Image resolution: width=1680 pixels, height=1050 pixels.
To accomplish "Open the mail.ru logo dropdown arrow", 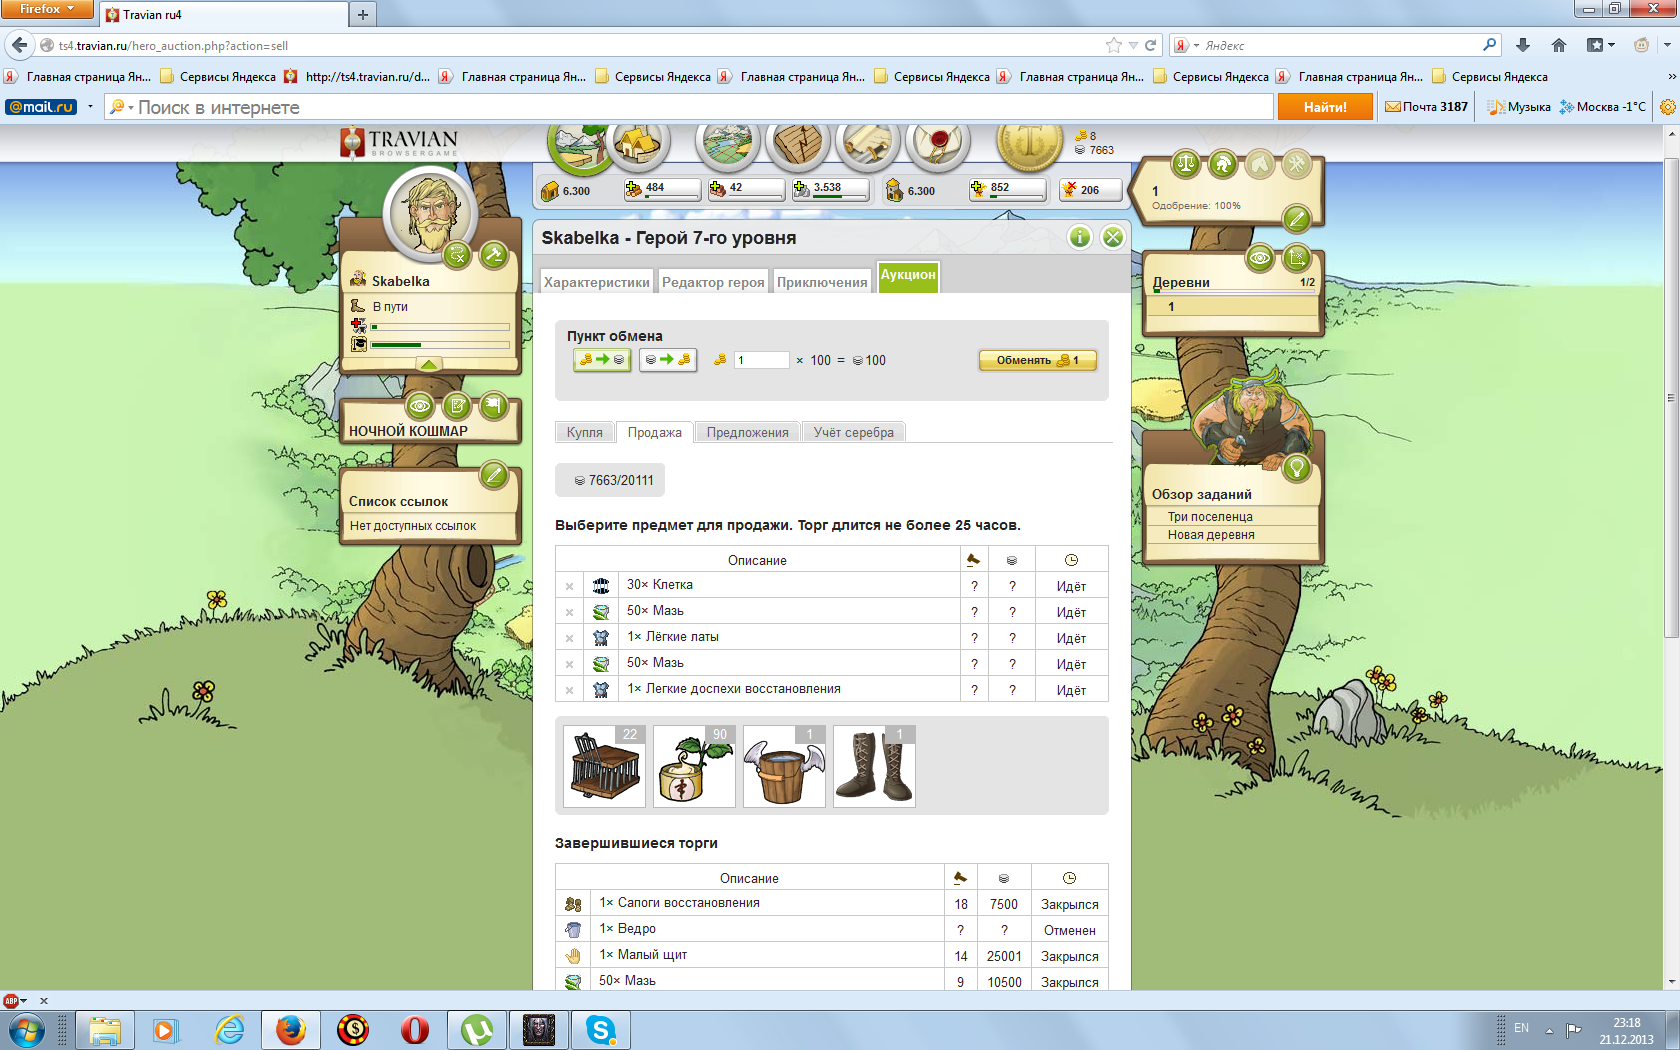I will tap(90, 107).
